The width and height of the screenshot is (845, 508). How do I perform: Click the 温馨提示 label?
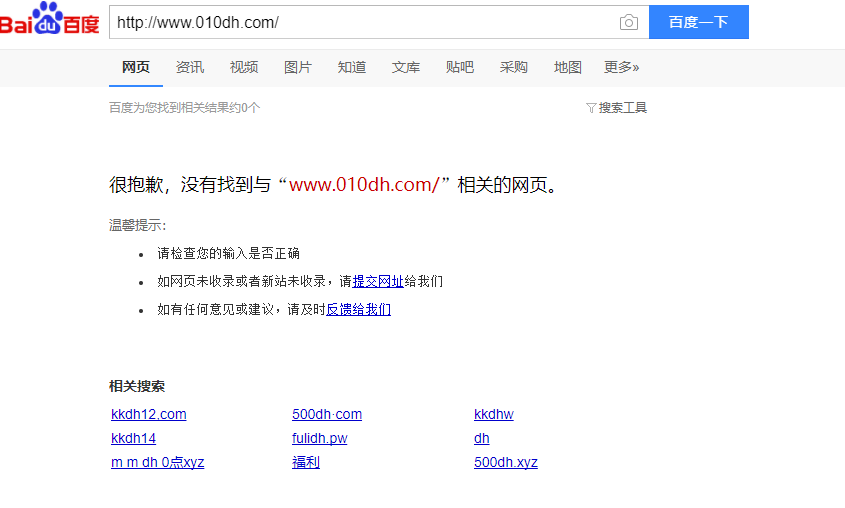137,225
